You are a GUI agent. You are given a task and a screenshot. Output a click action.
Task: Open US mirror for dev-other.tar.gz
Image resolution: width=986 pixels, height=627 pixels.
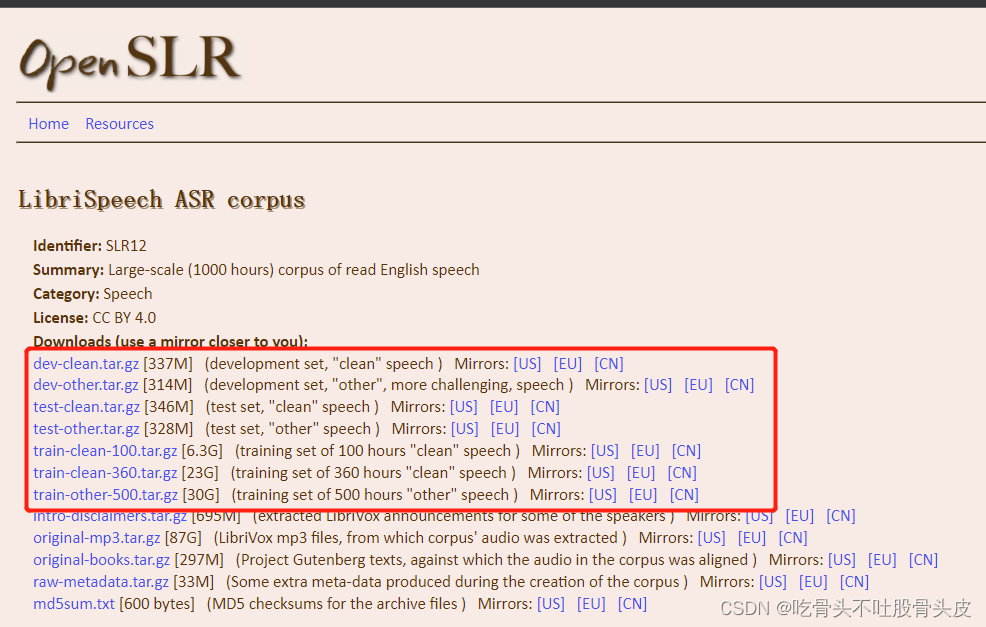(658, 385)
